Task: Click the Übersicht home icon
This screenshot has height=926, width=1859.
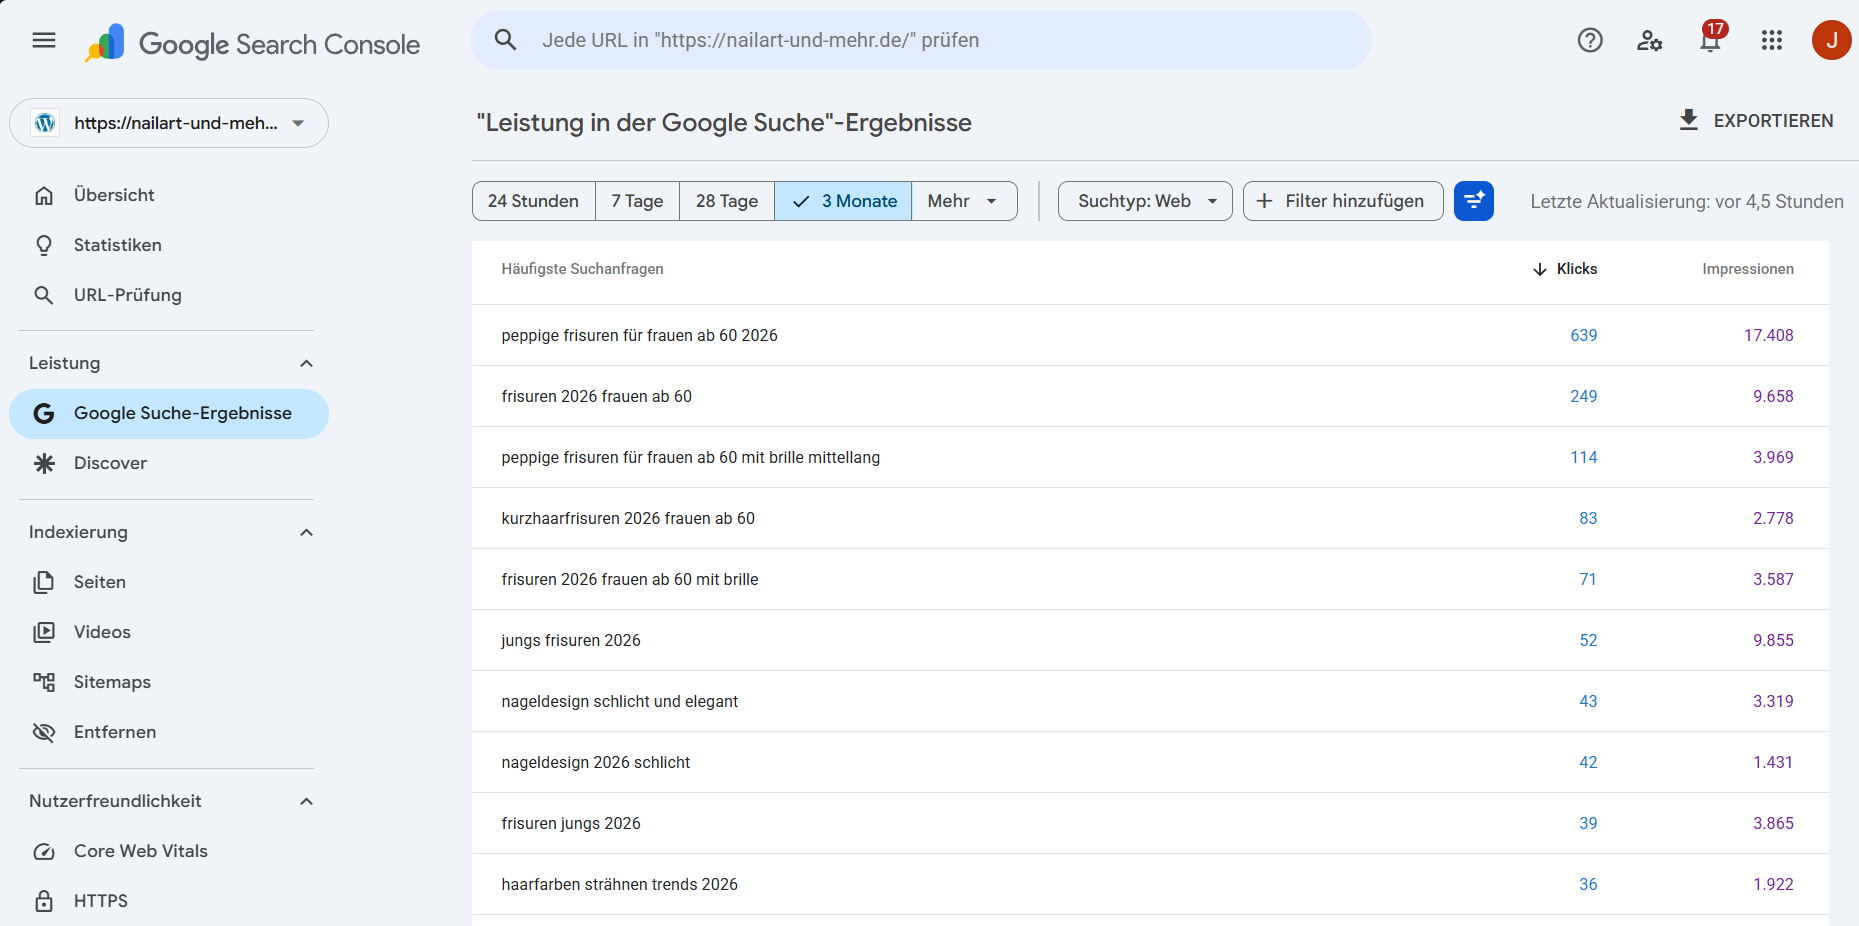Action: 44,195
